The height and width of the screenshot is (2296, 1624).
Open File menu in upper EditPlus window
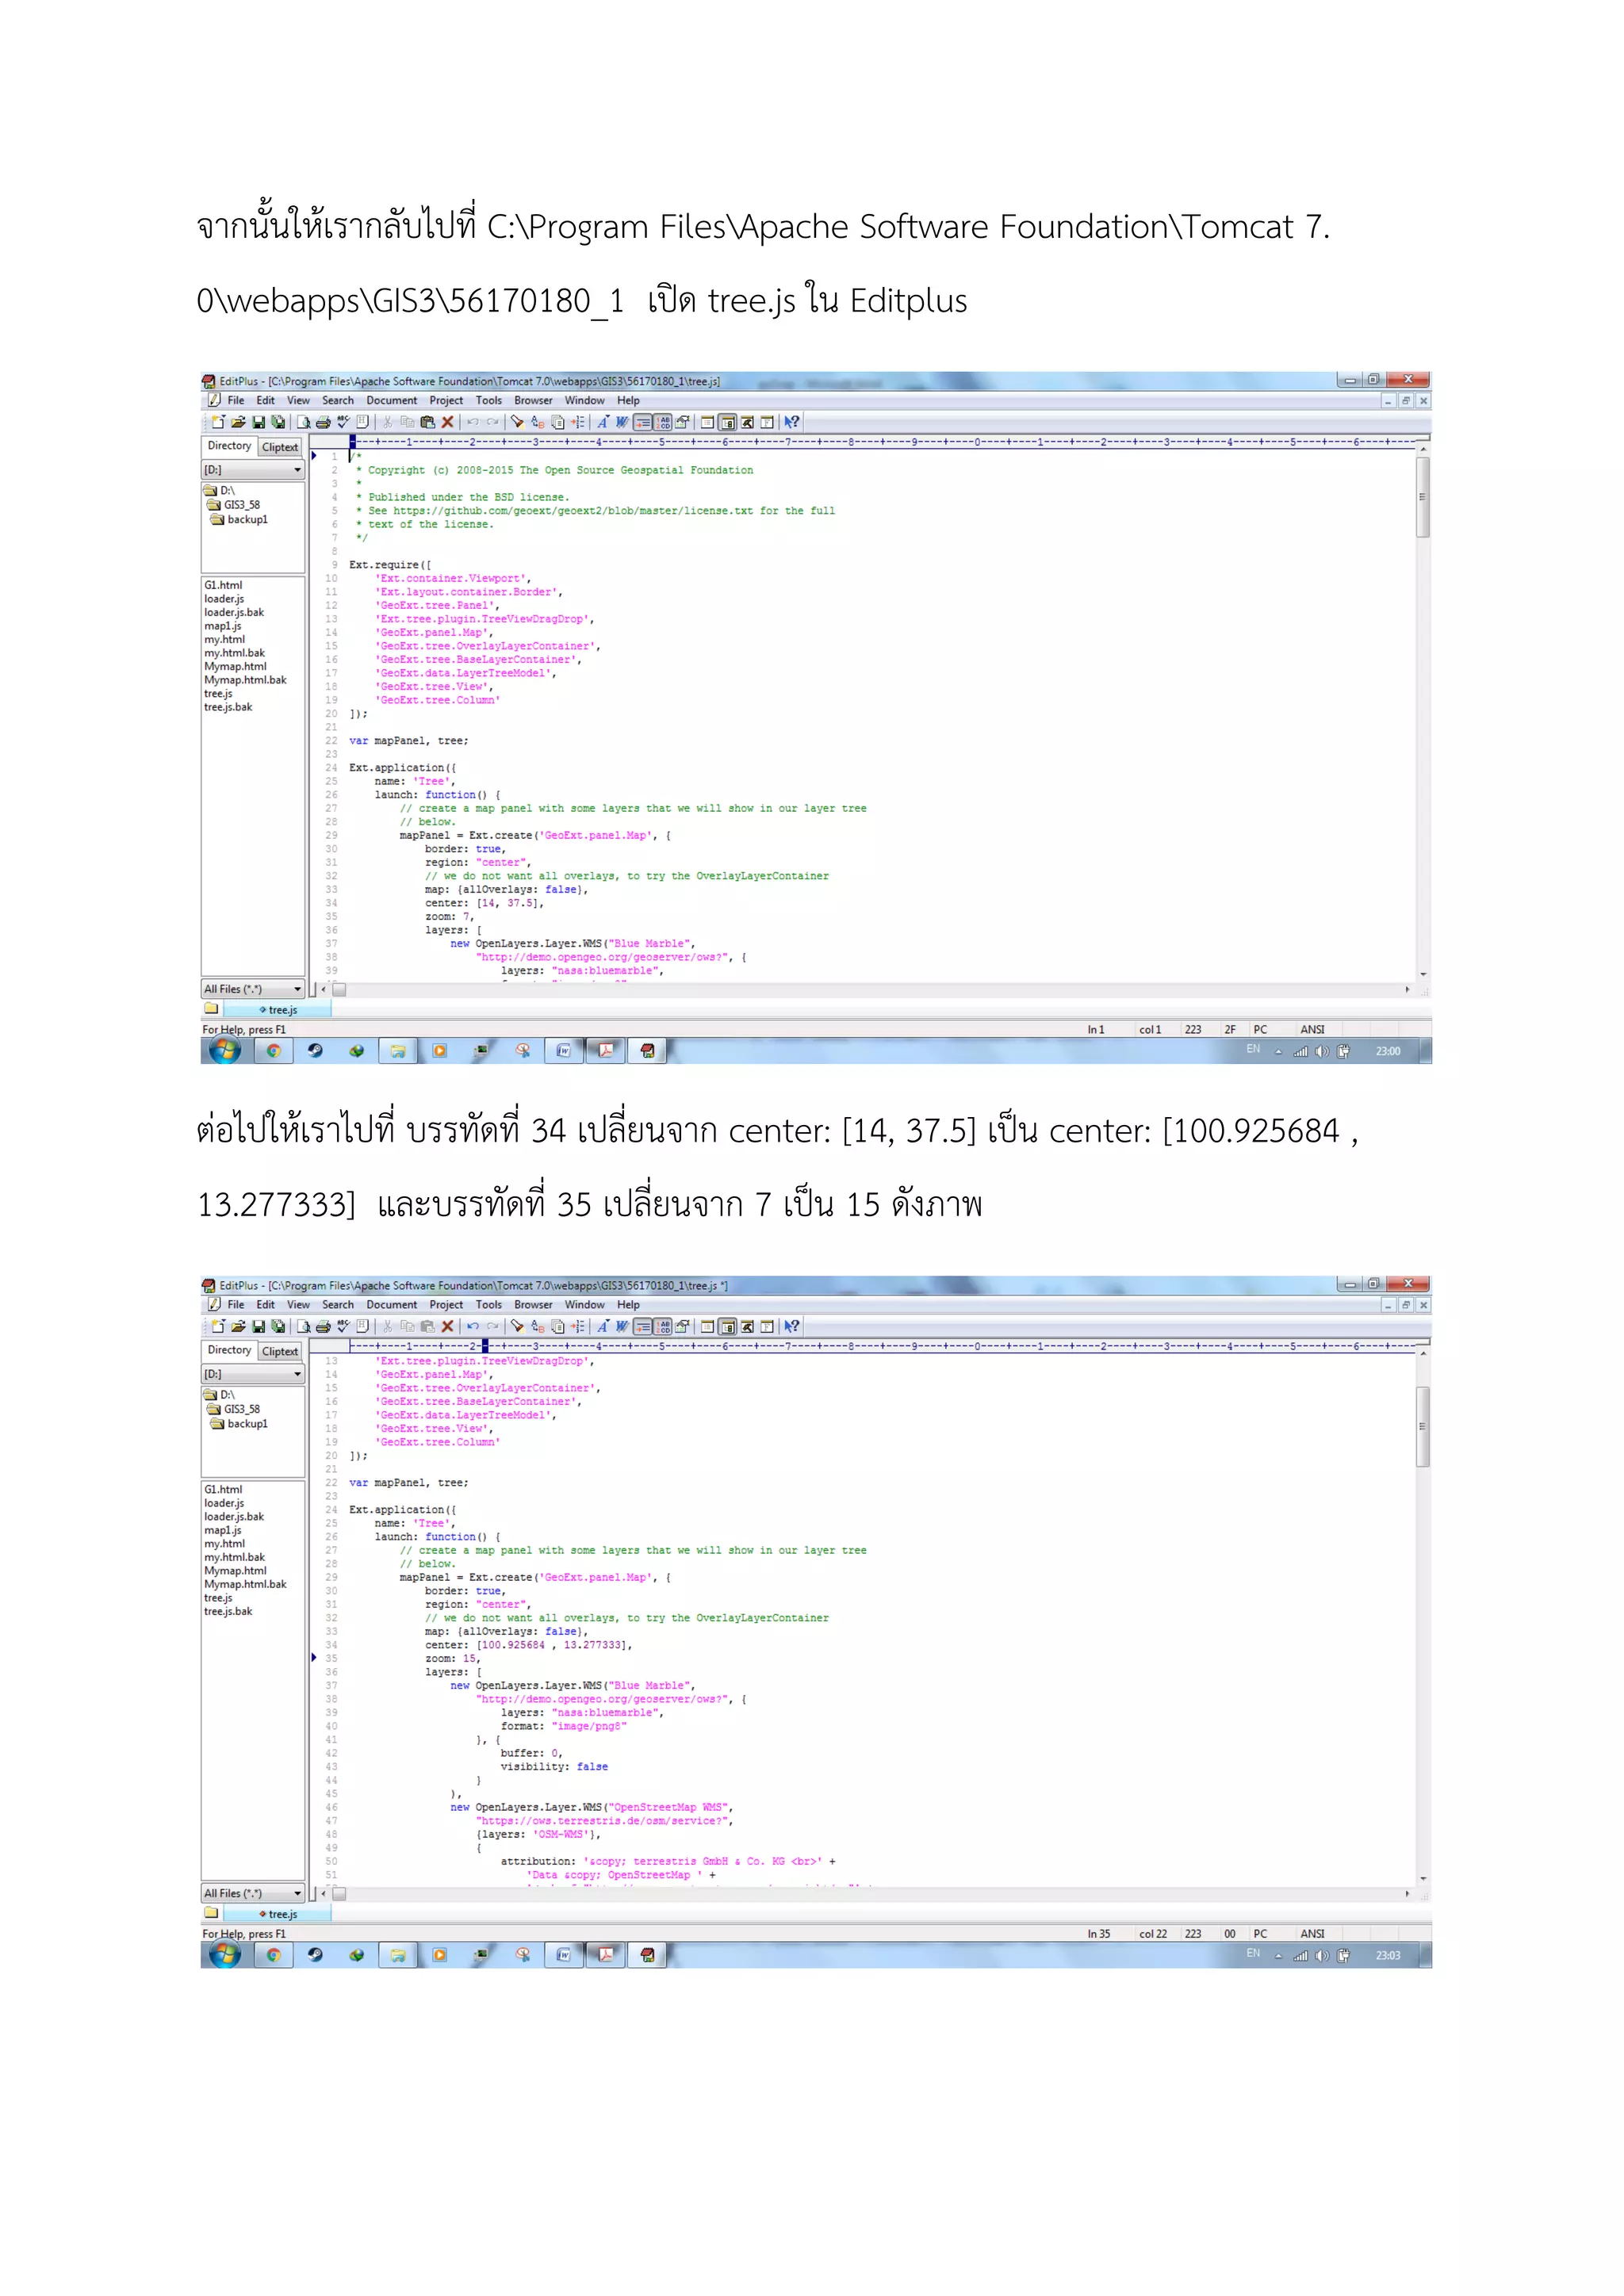(236, 400)
